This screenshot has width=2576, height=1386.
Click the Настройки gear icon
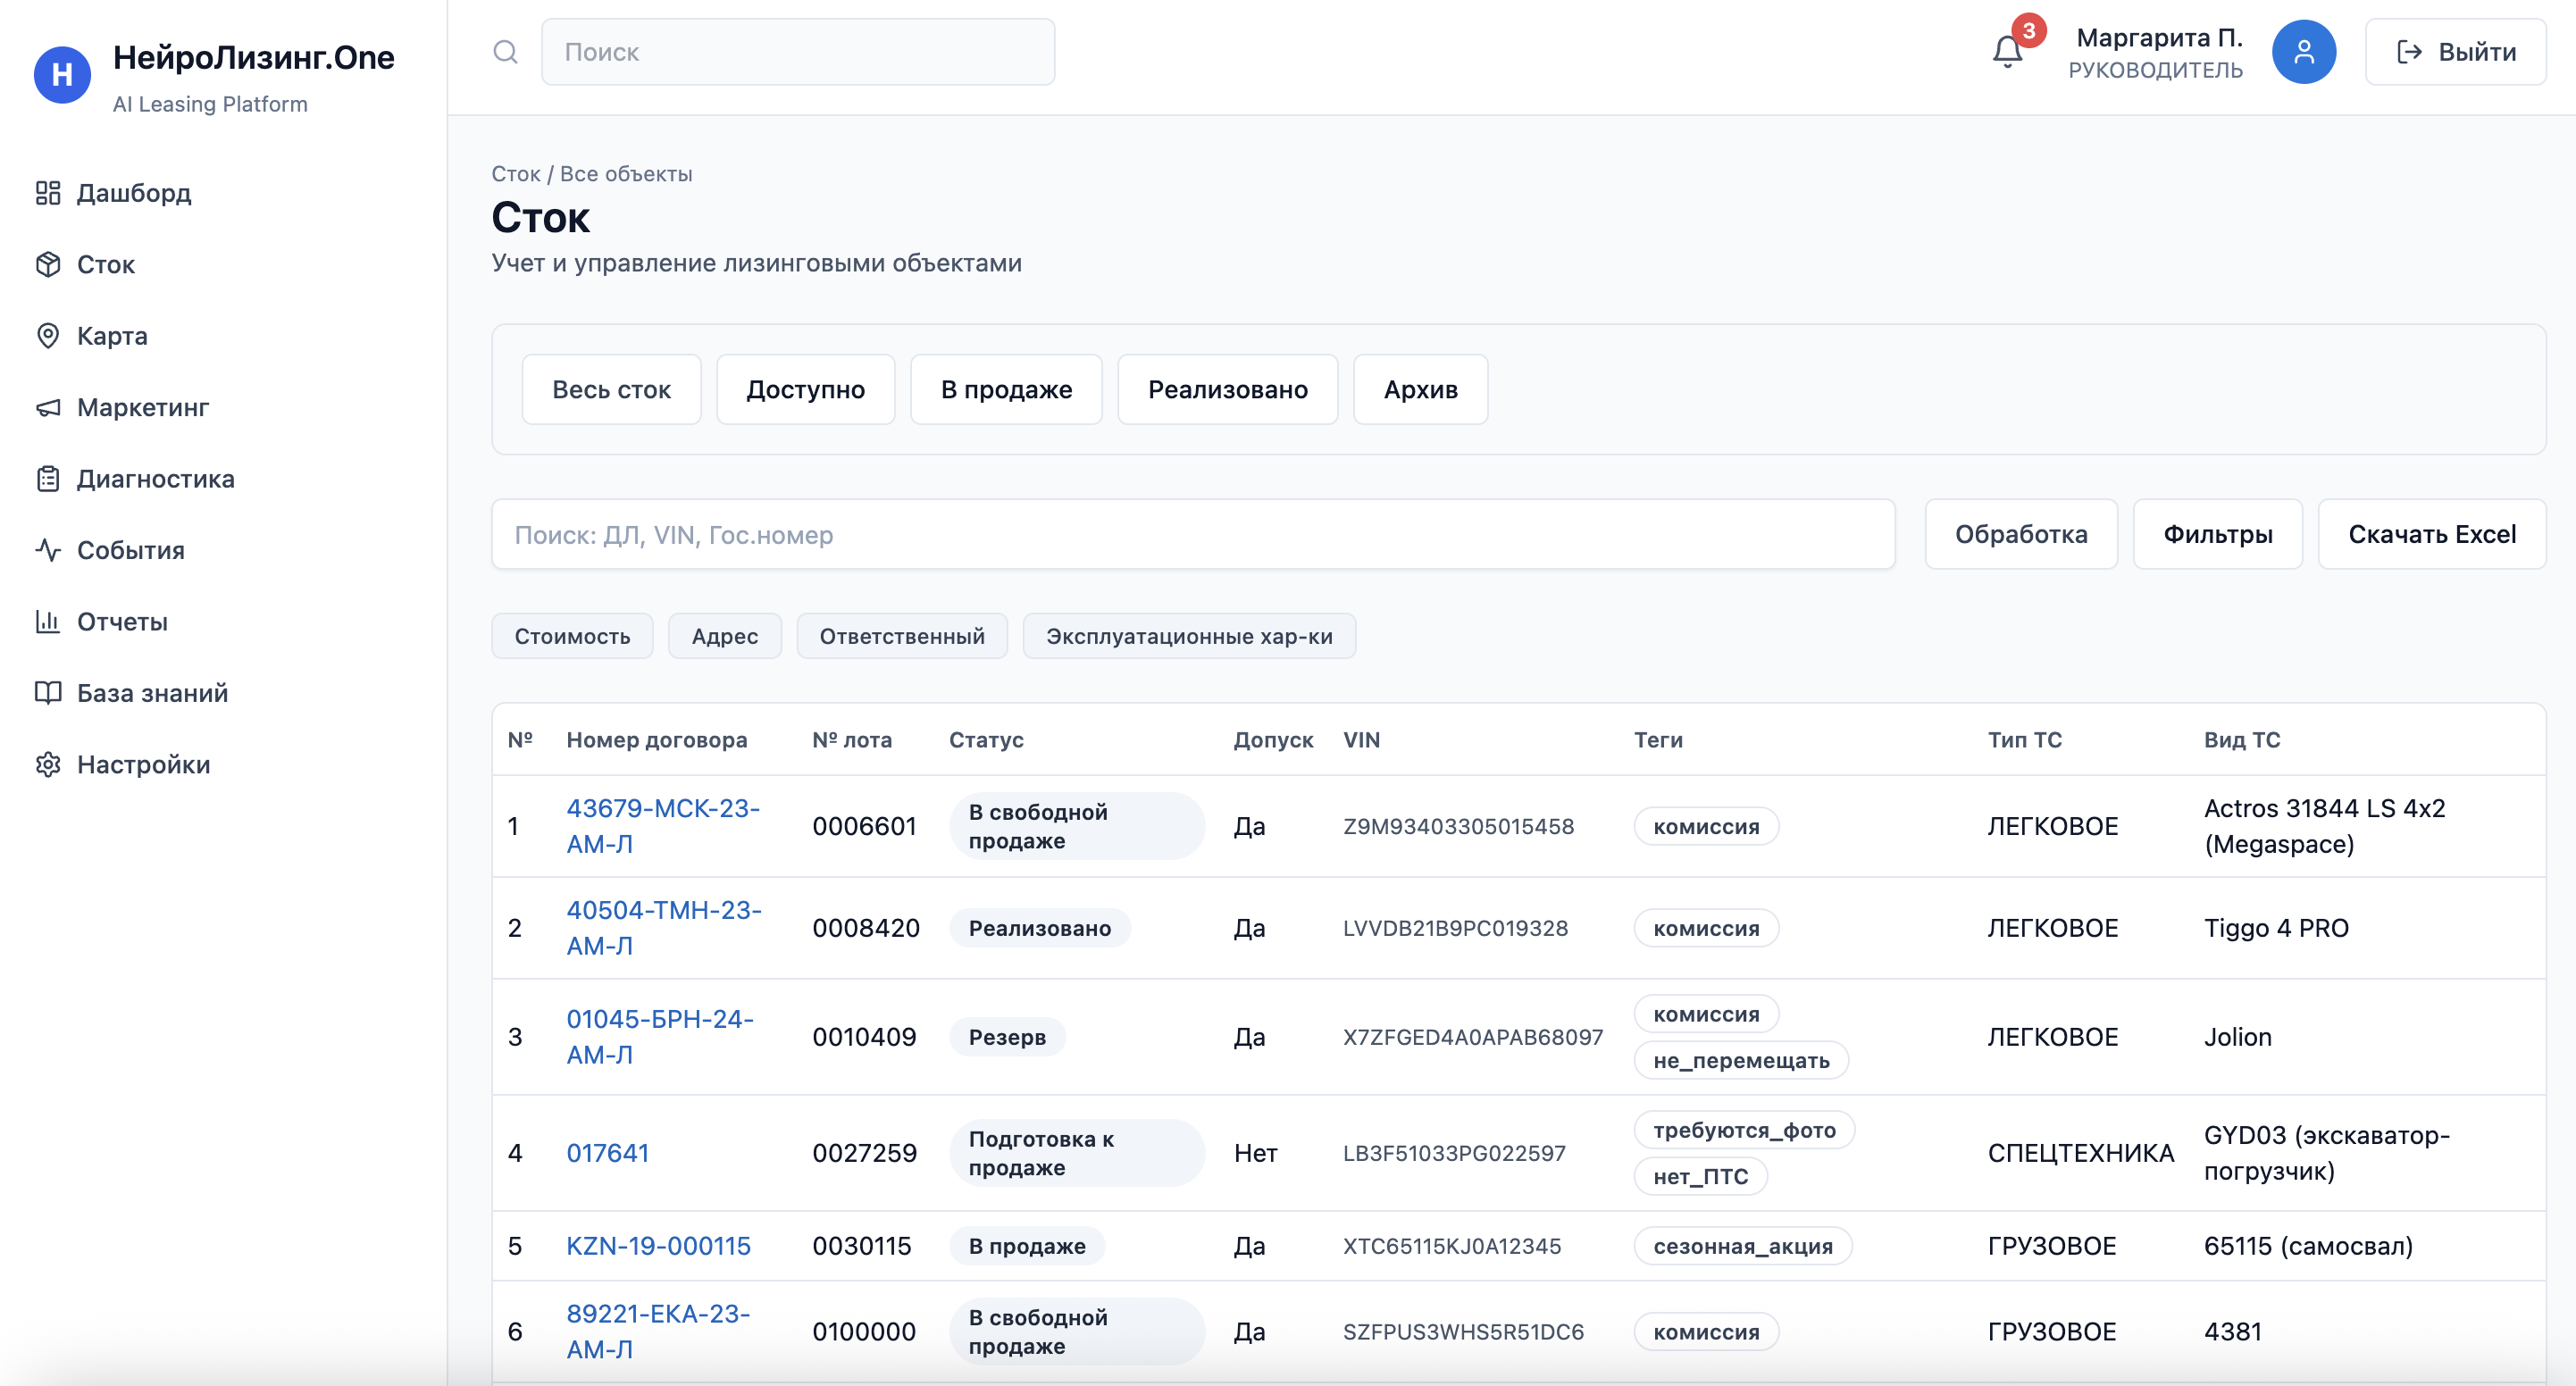click(x=48, y=764)
